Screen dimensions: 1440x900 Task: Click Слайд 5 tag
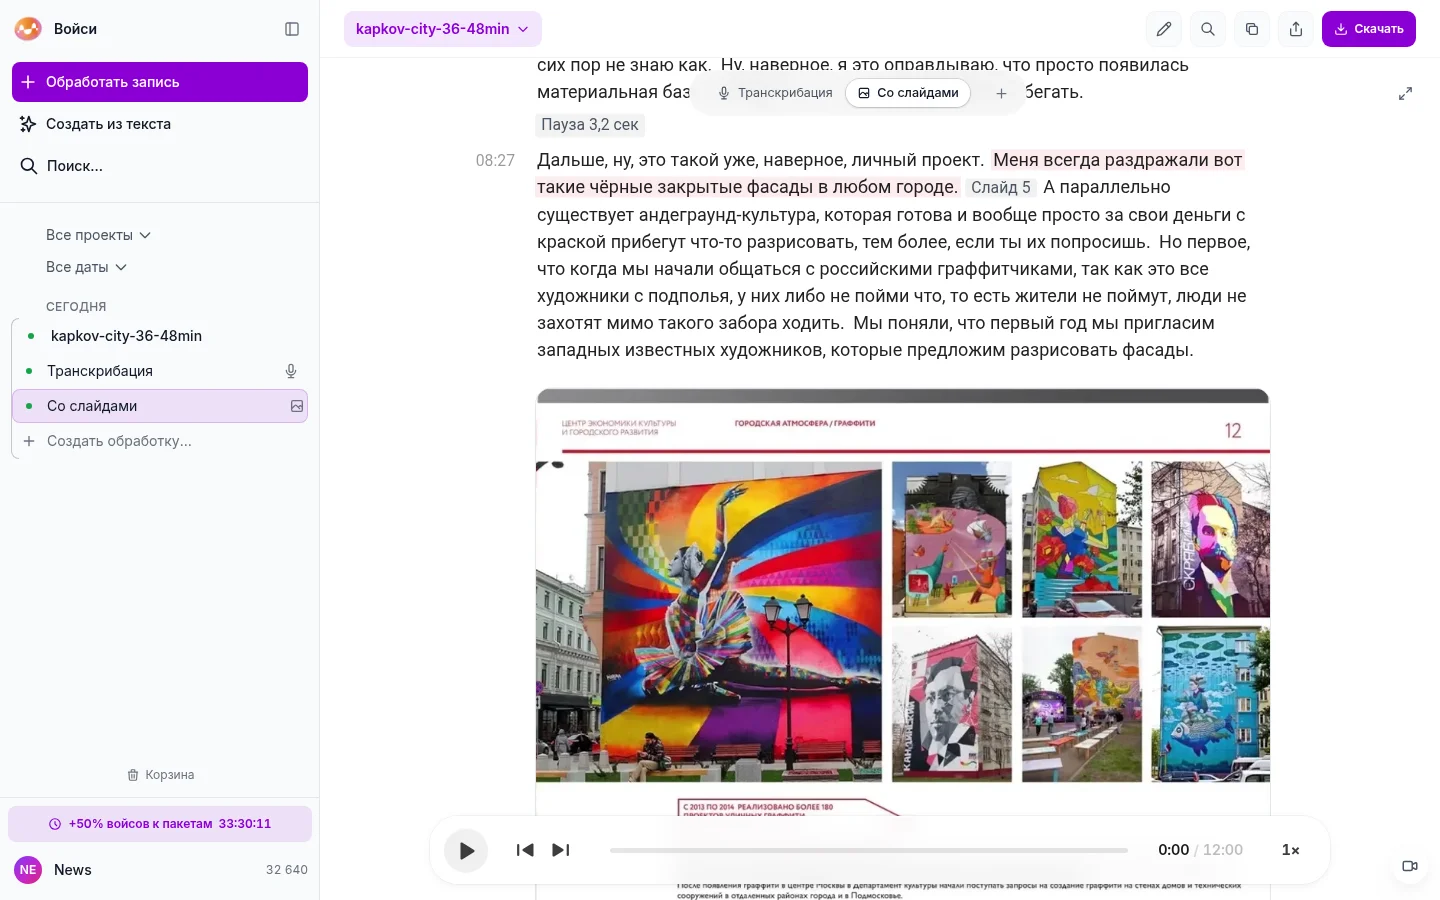coord(1001,187)
